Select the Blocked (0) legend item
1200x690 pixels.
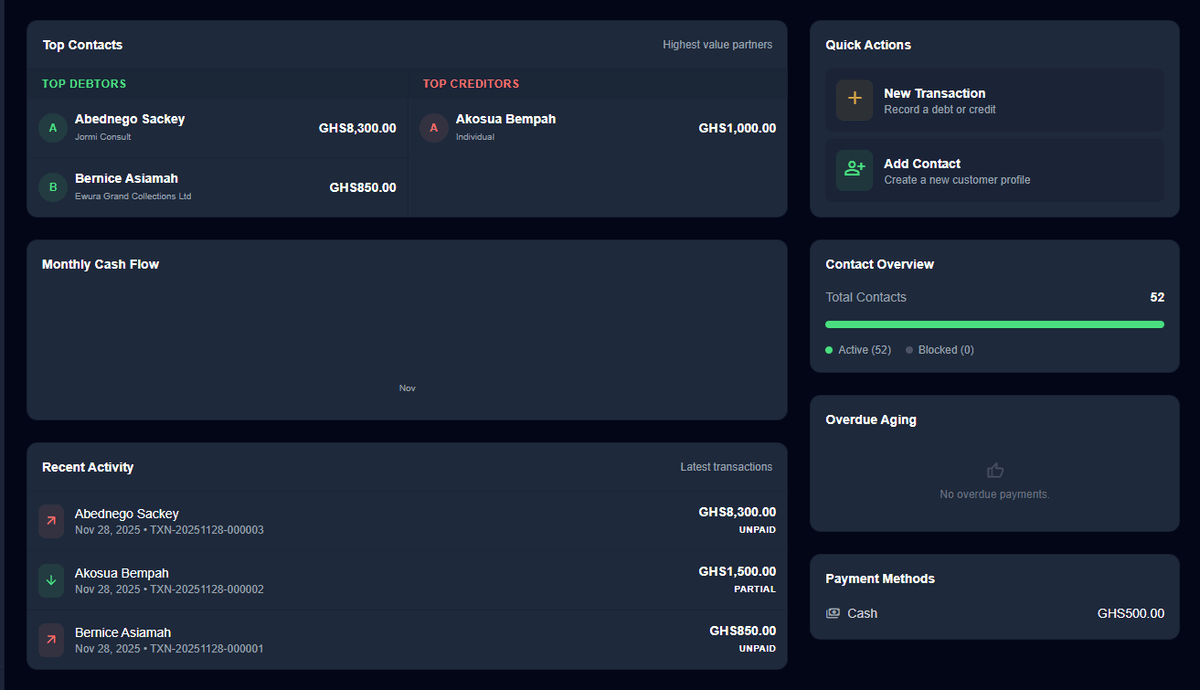[940, 350]
